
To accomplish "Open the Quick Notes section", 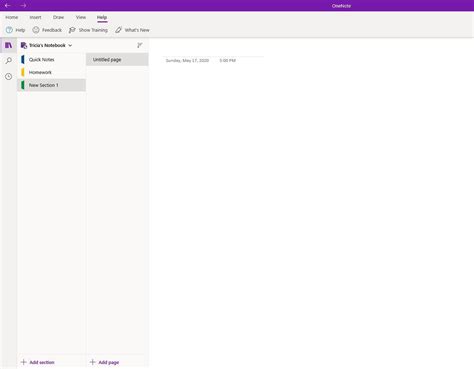I will tap(51, 60).
